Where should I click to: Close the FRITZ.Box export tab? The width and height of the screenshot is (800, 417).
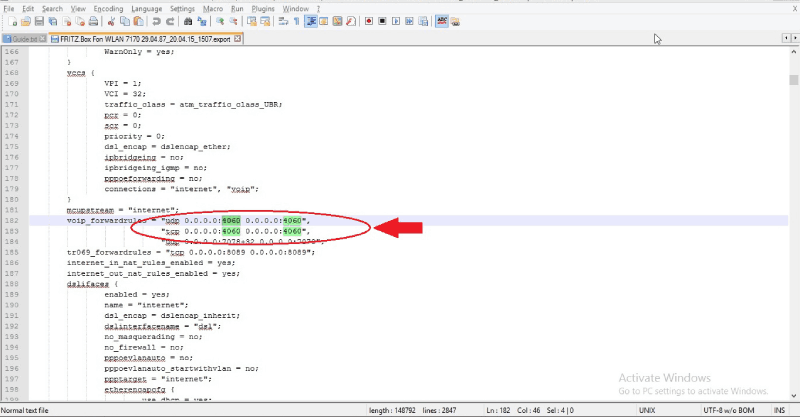(x=237, y=39)
